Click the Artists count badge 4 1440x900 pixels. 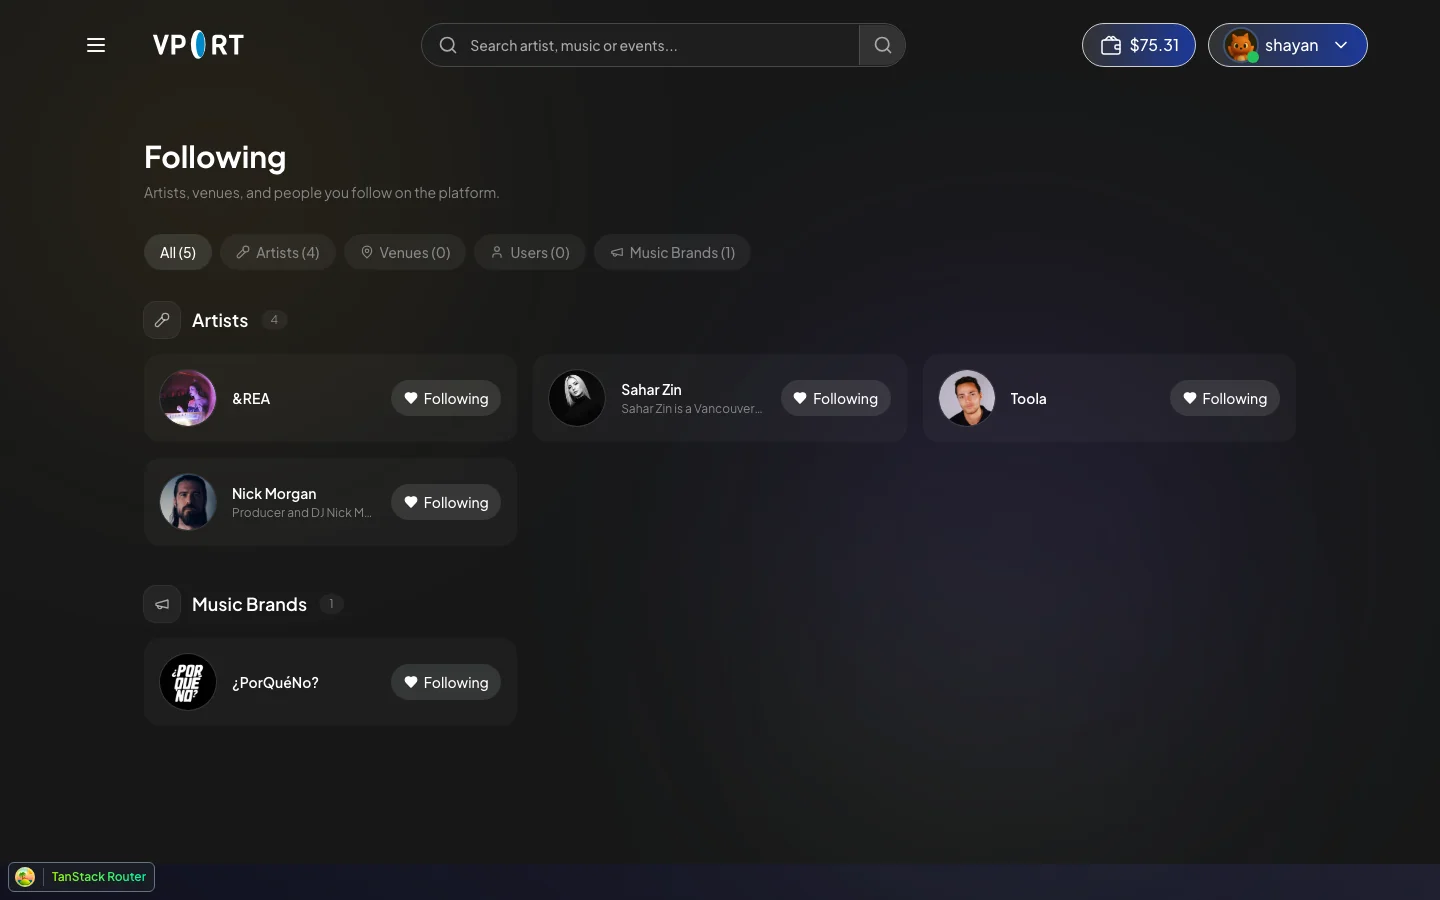[274, 320]
